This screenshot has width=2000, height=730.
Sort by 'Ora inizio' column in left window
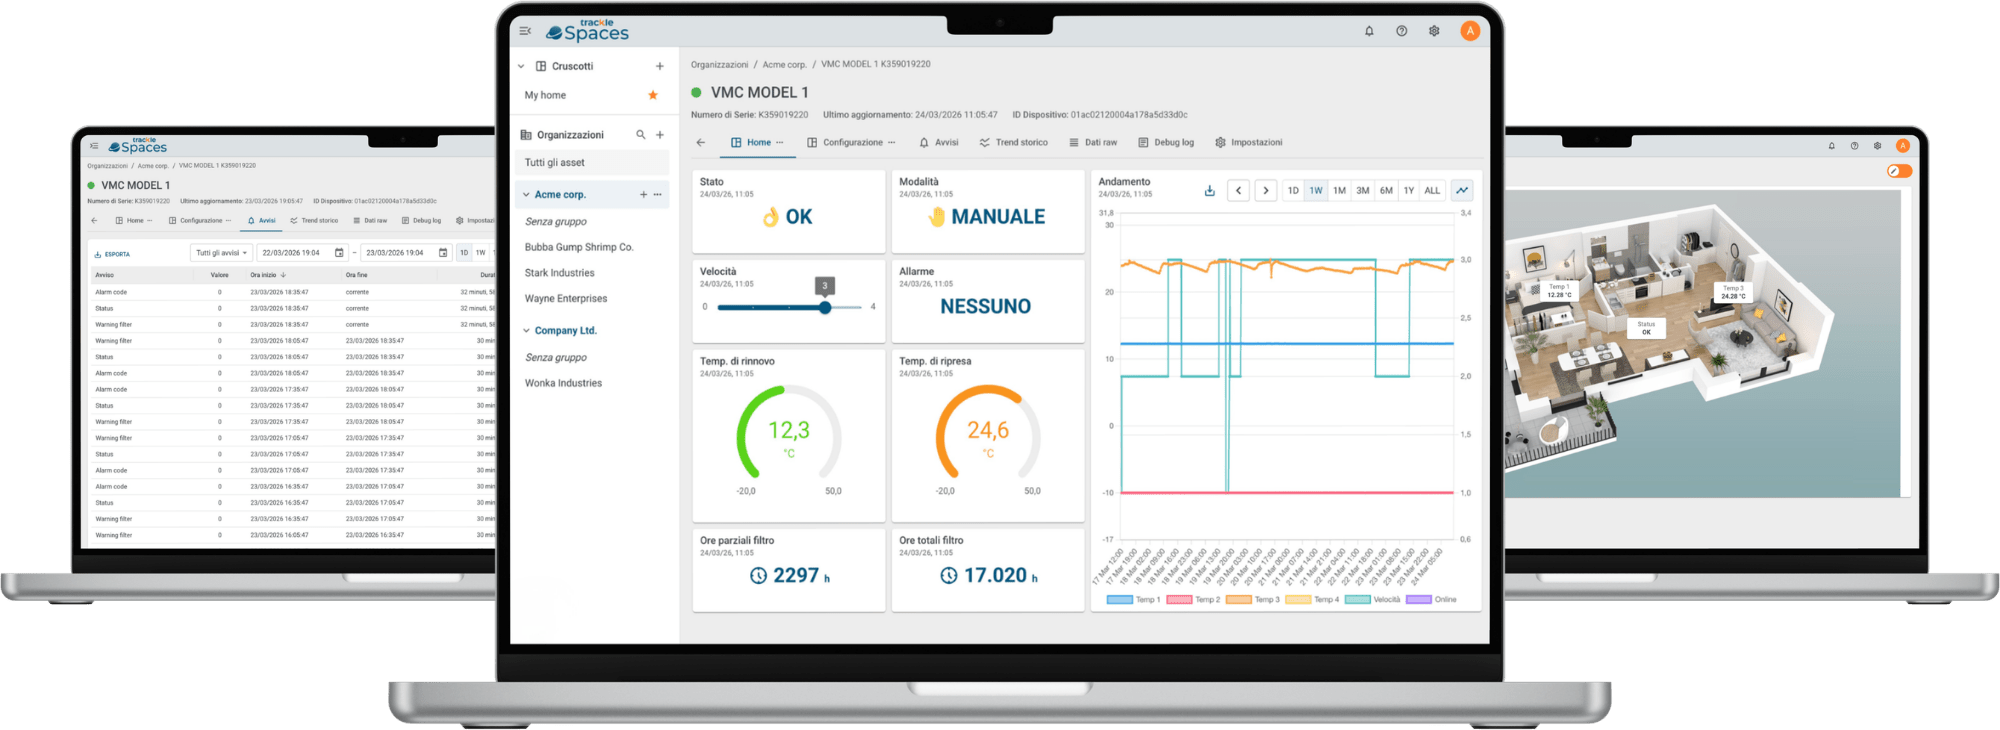click(268, 275)
